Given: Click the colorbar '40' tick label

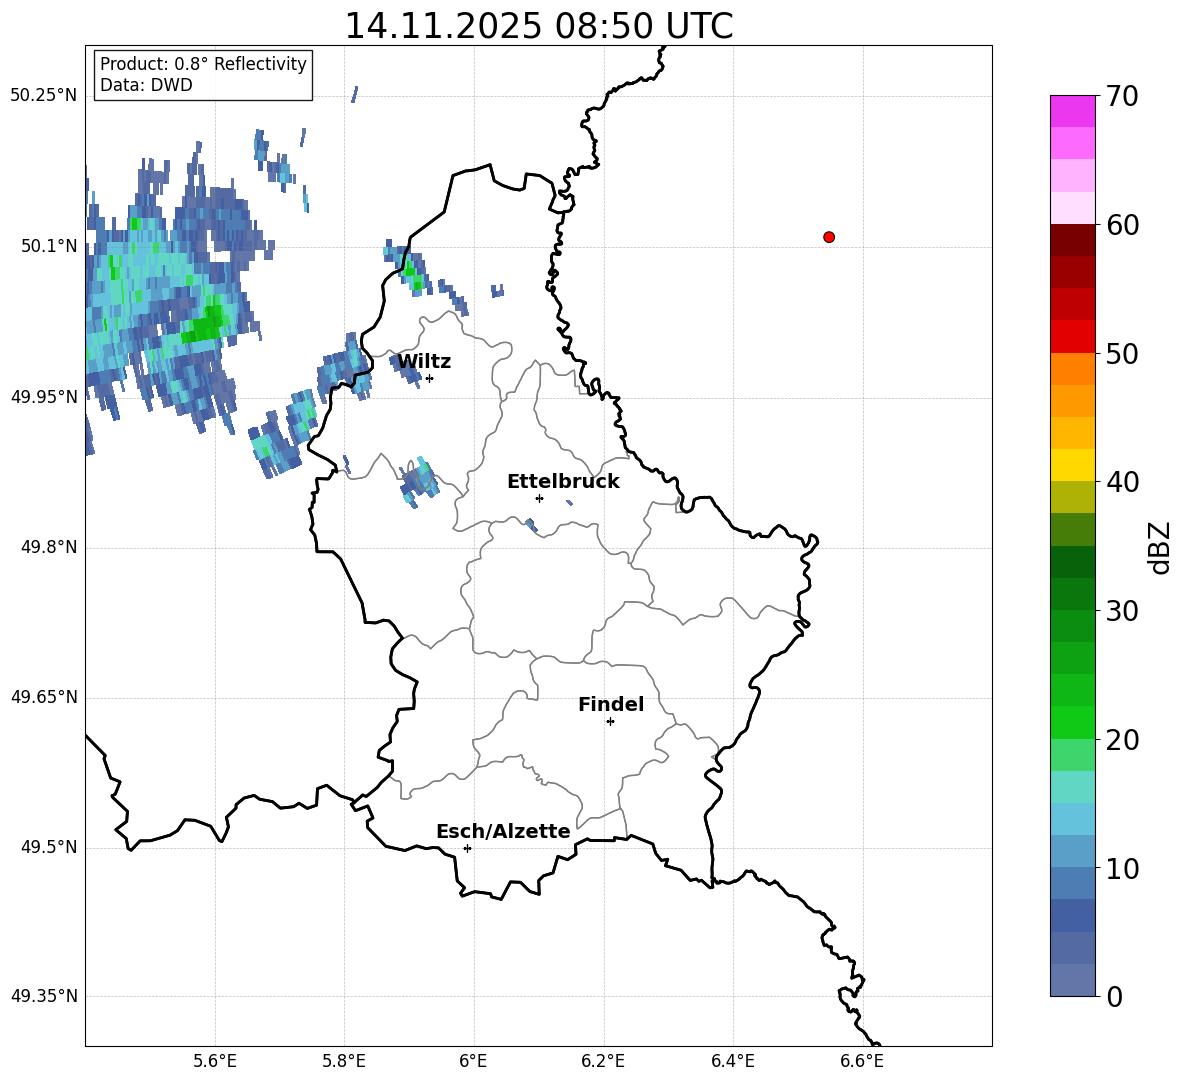Looking at the screenshot, I should click(x=1122, y=482).
